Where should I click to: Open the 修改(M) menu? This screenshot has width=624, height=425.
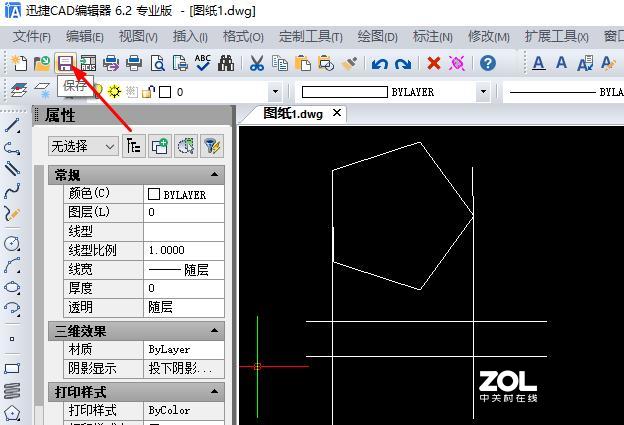click(489, 37)
